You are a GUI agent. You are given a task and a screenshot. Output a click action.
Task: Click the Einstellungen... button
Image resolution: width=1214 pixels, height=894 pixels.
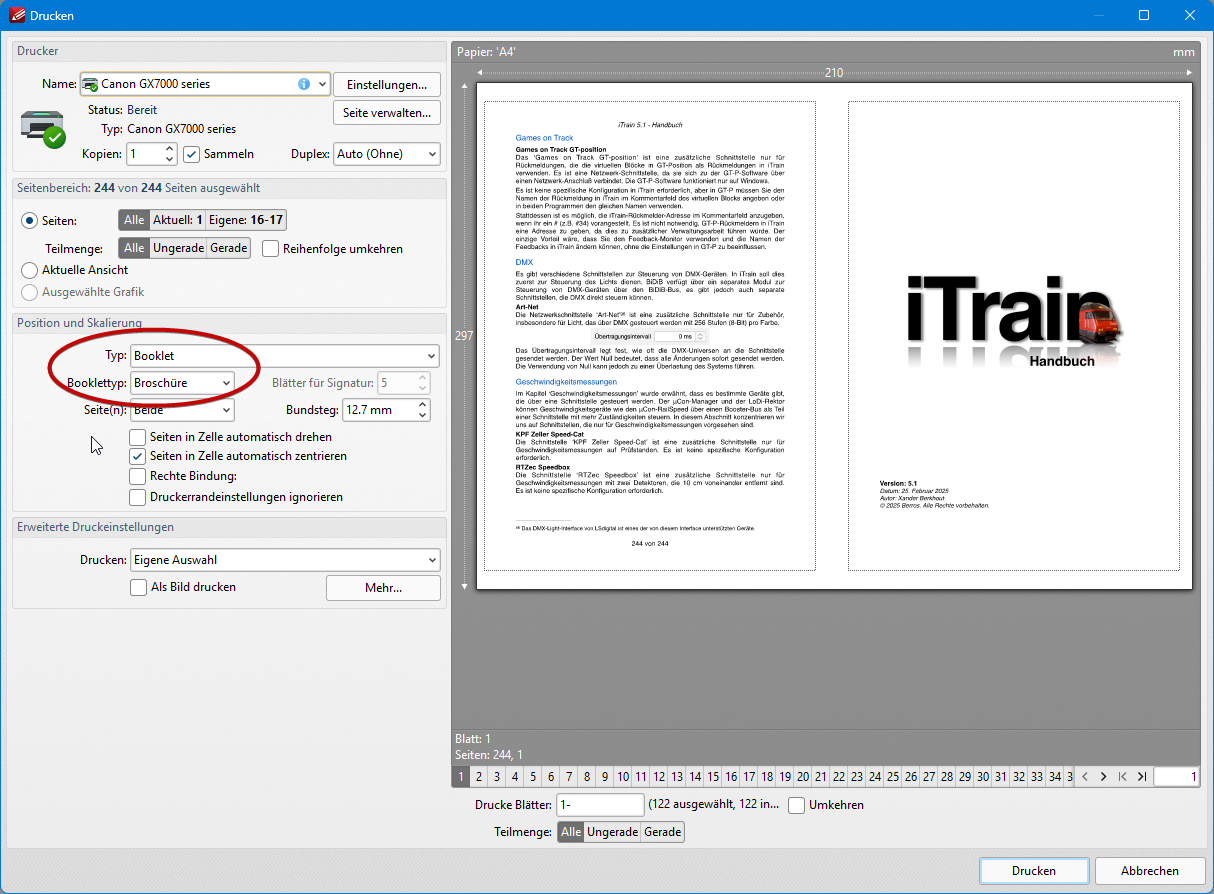pyautogui.click(x=386, y=85)
